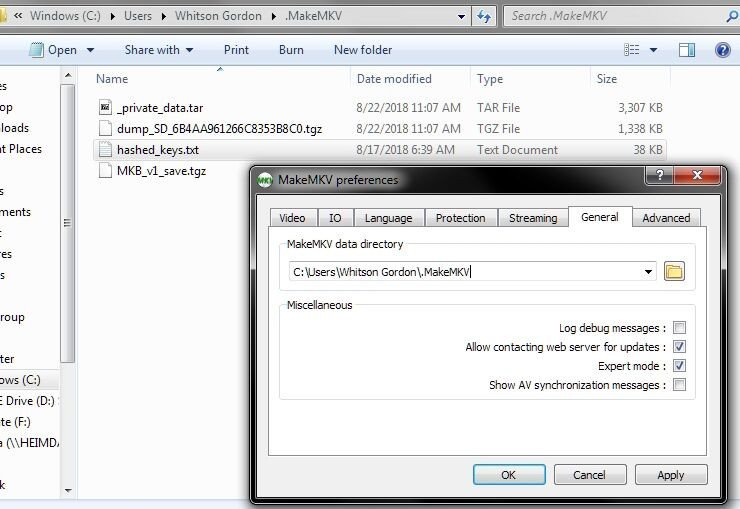Toggle Show AV synchronization messages checkbox
The width and height of the screenshot is (740, 509).
tap(680, 385)
